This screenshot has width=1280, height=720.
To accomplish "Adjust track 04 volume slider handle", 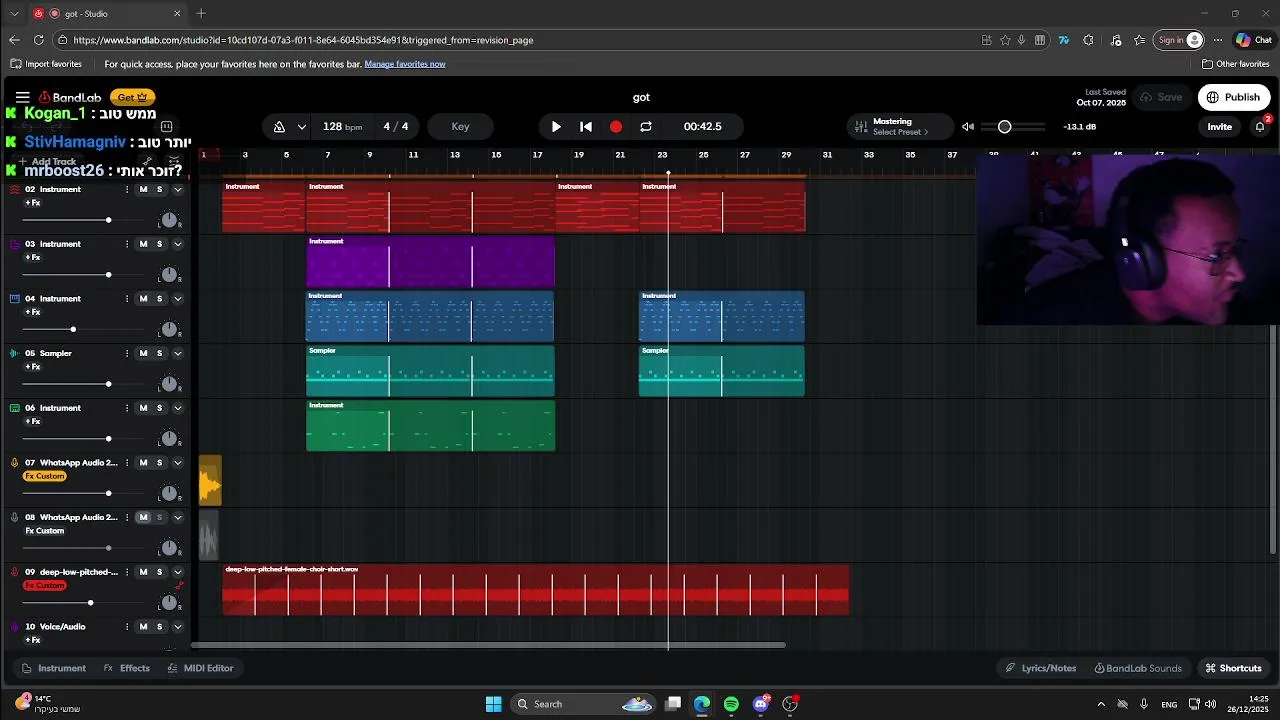I will [73, 329].
